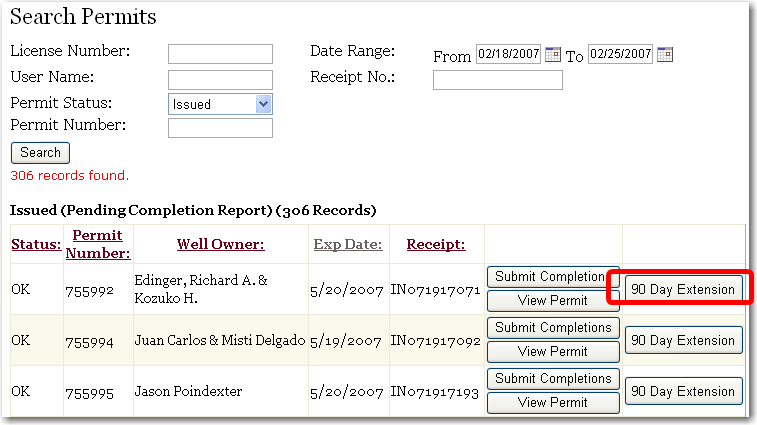Edit the To date field
Viewport: 757px width, 425px height.
pos(620,54)
